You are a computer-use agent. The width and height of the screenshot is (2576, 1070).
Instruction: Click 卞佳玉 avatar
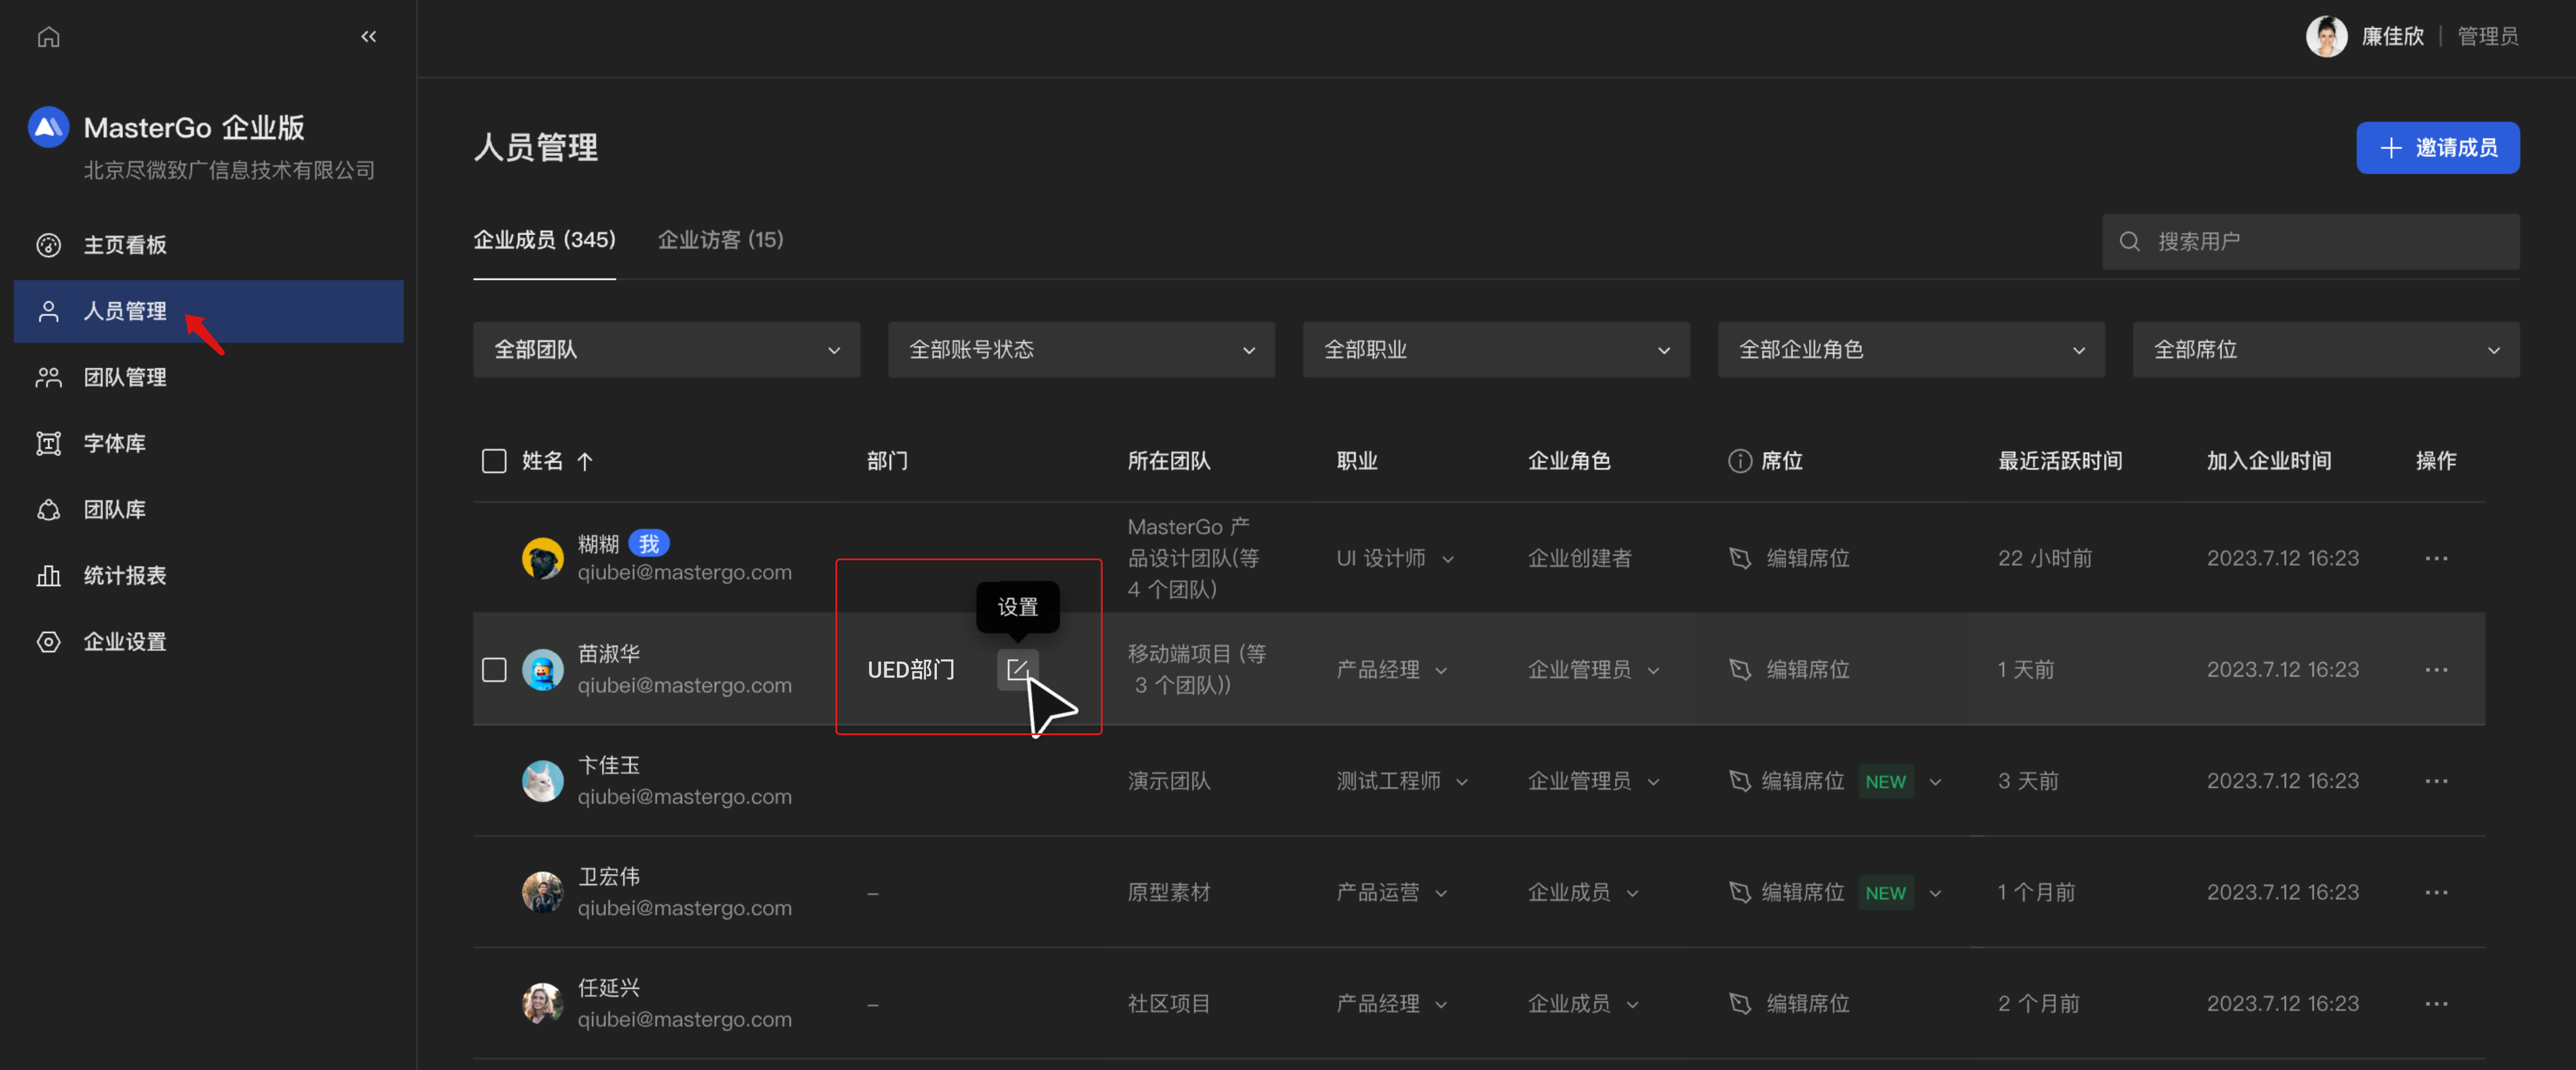point(542,781)
